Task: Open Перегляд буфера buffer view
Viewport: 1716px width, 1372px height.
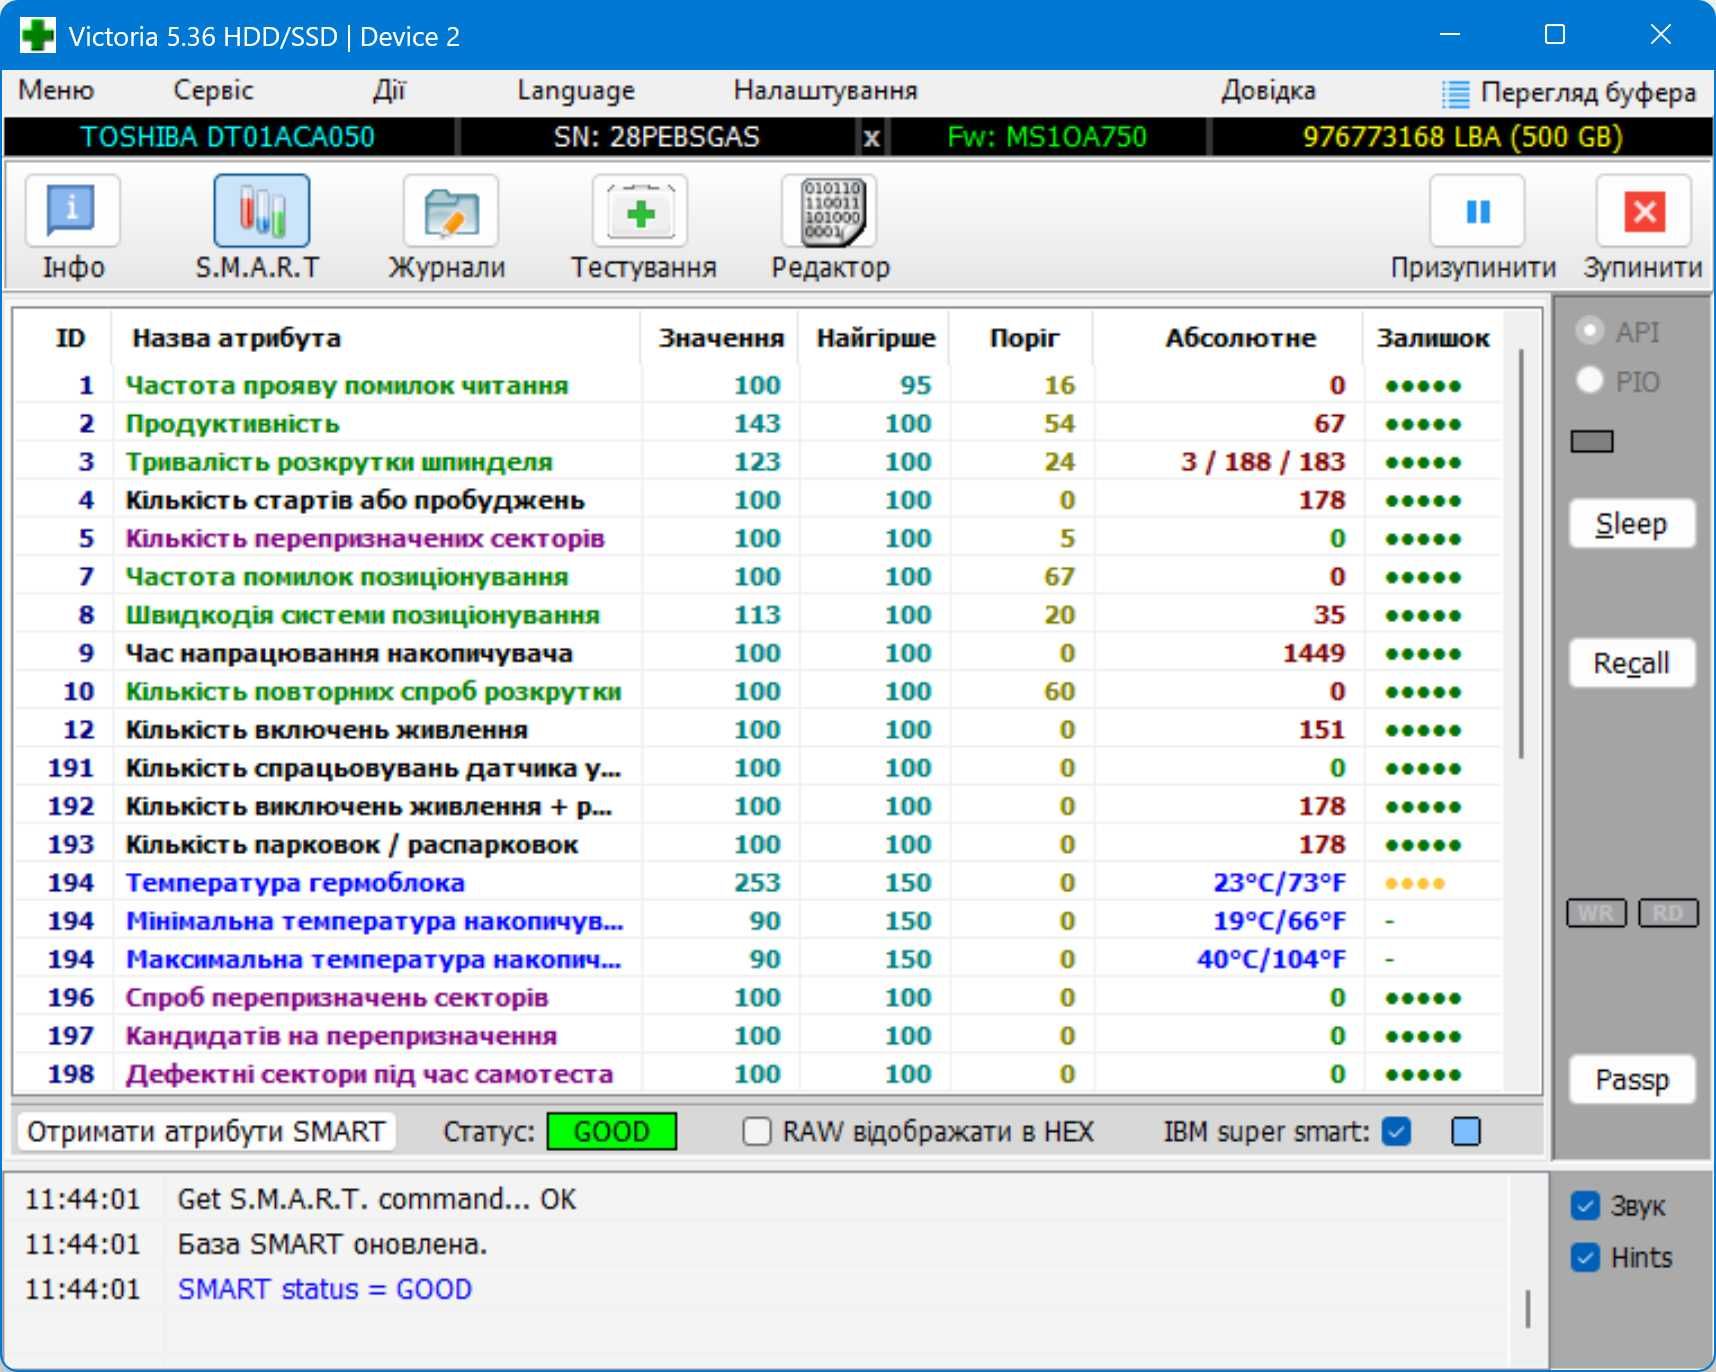Action: click(1569, 93)
